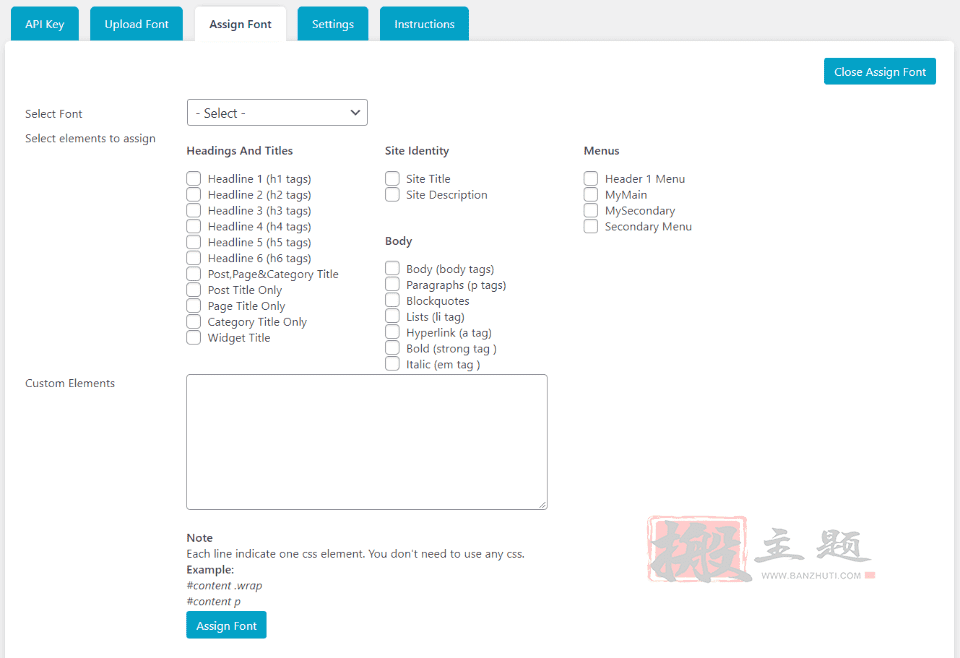Go to the Settings tab

pos(332,24)
